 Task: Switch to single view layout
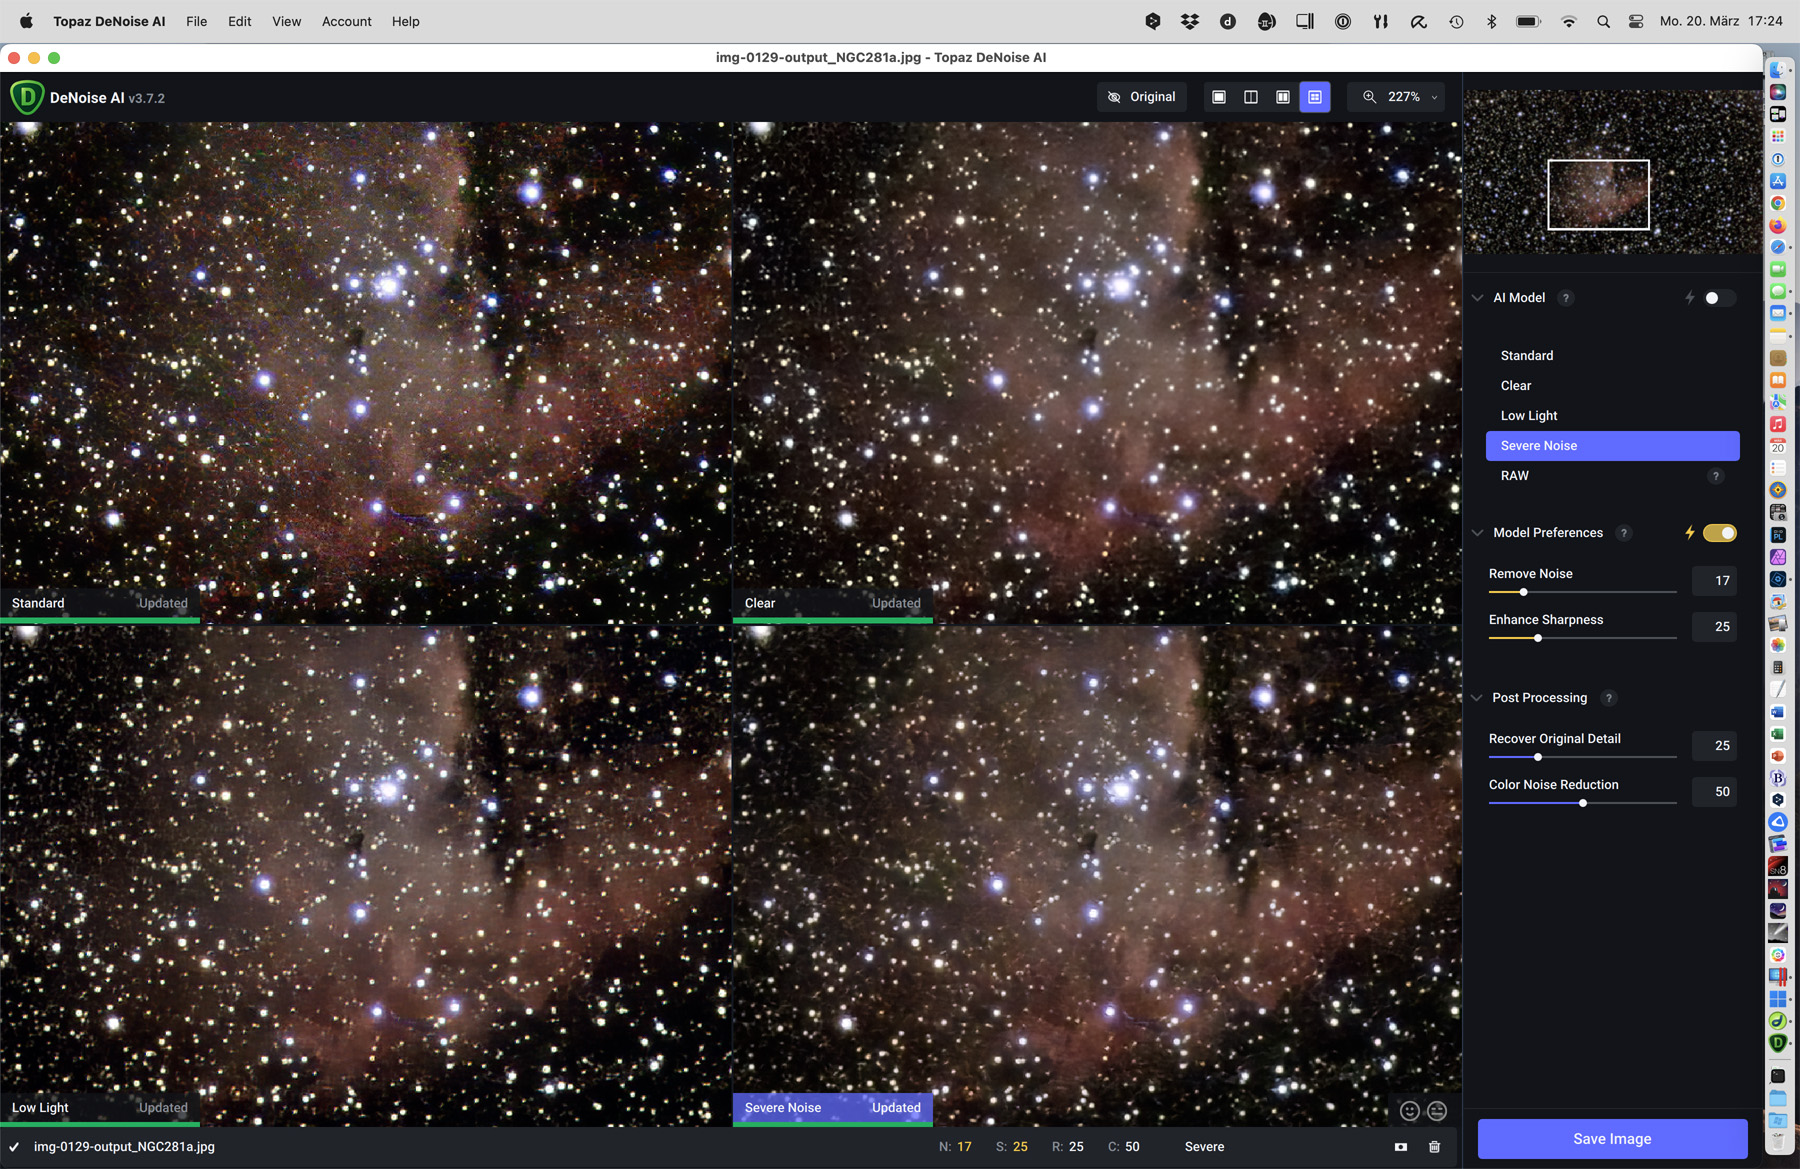[x=1219, y=97]
